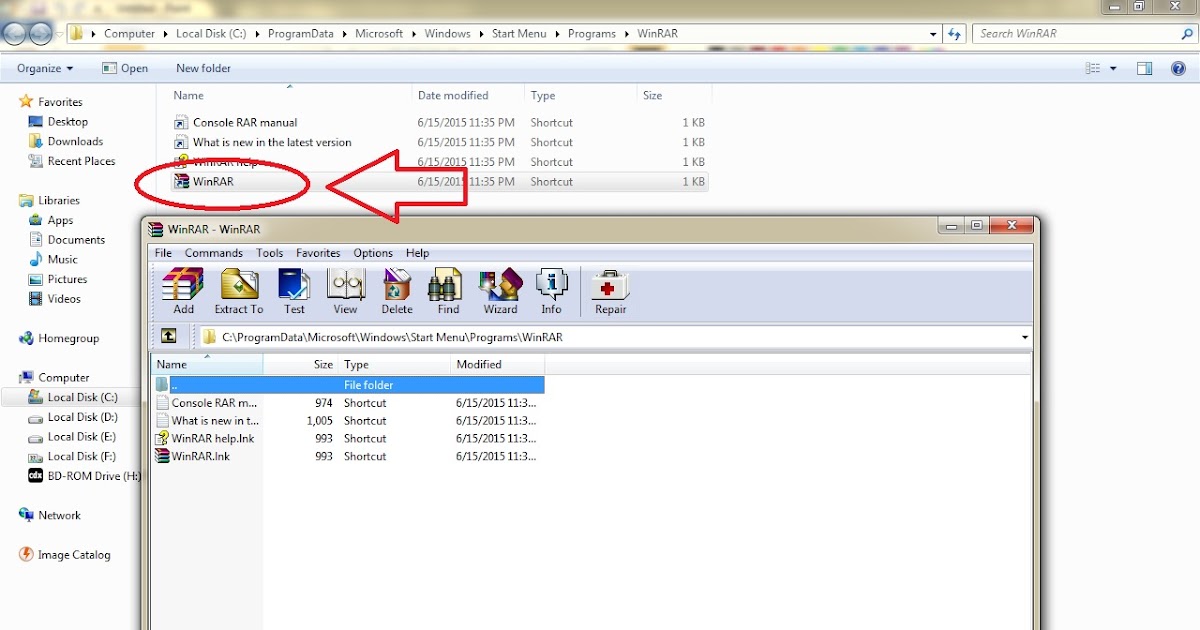Open Homegroup in navigation pane
Image resolution: width=1200 pixels, height=630 pixels.
pos(59,338)
